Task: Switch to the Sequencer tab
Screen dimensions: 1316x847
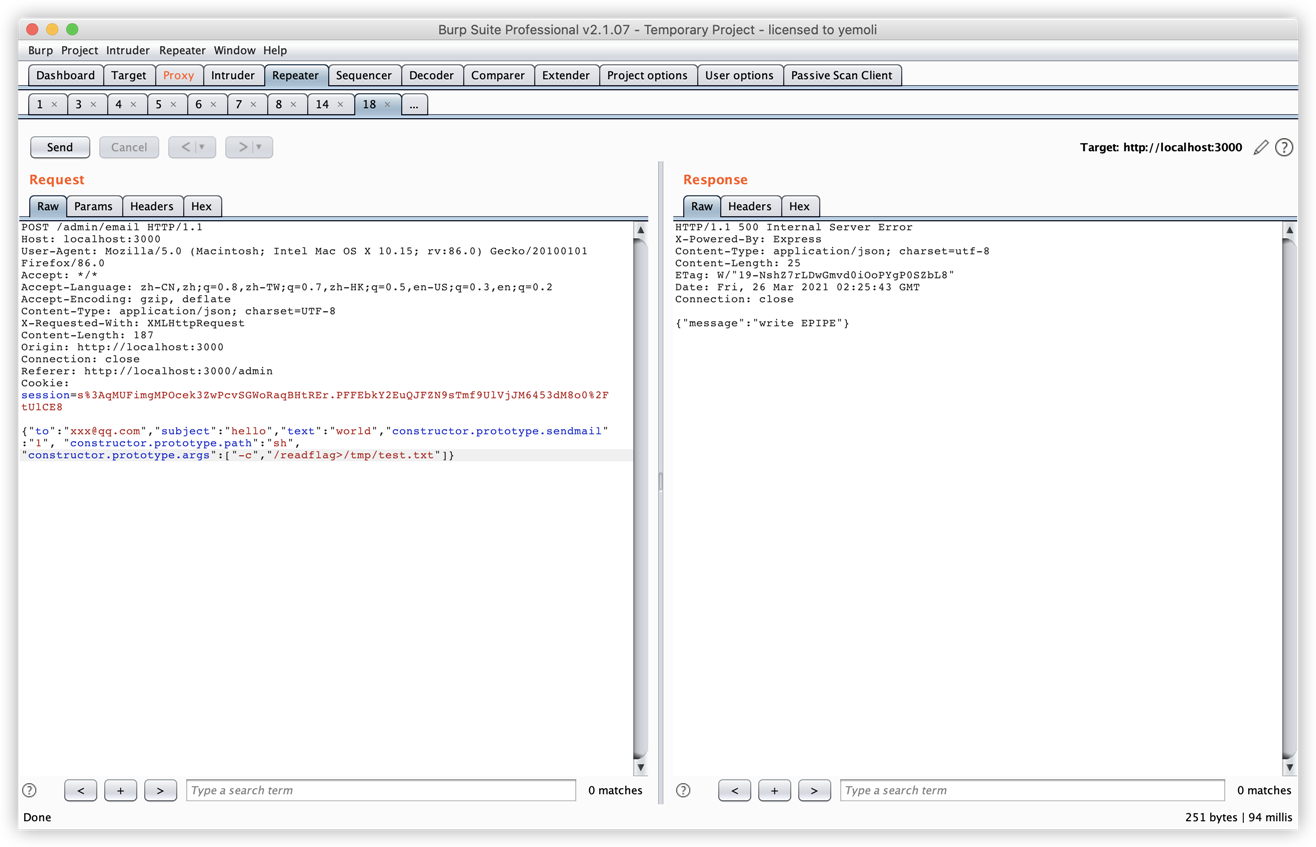Action: coord(364,75)
